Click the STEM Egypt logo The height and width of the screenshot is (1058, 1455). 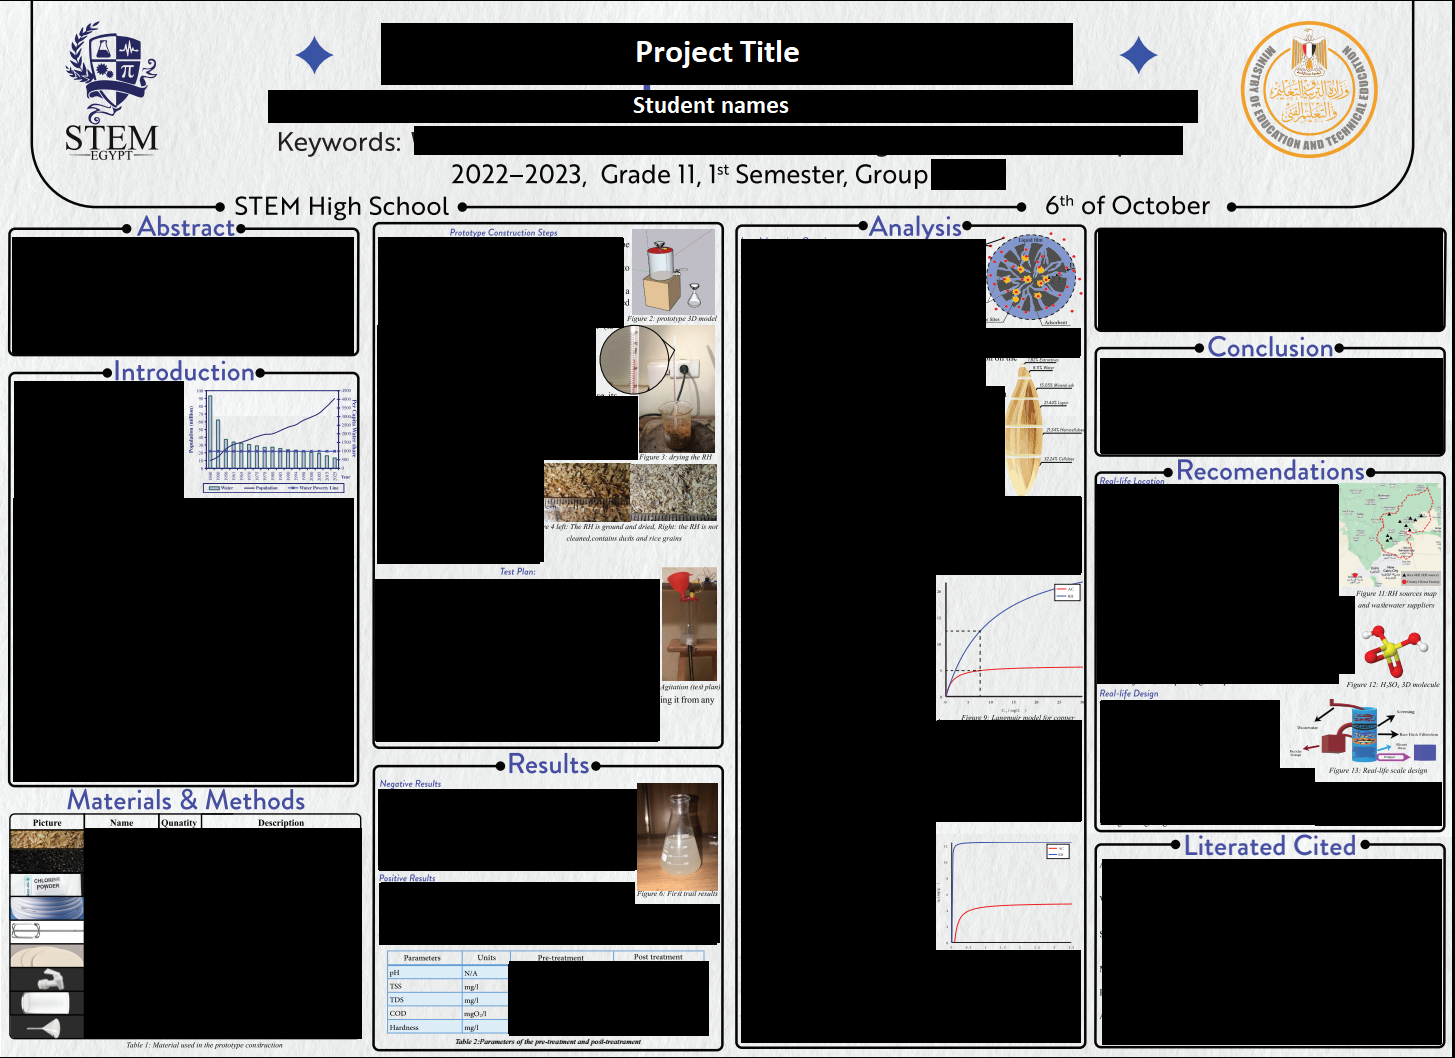111,92
